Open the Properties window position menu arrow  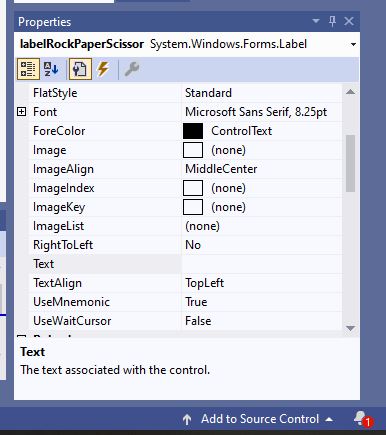point(316,21)
